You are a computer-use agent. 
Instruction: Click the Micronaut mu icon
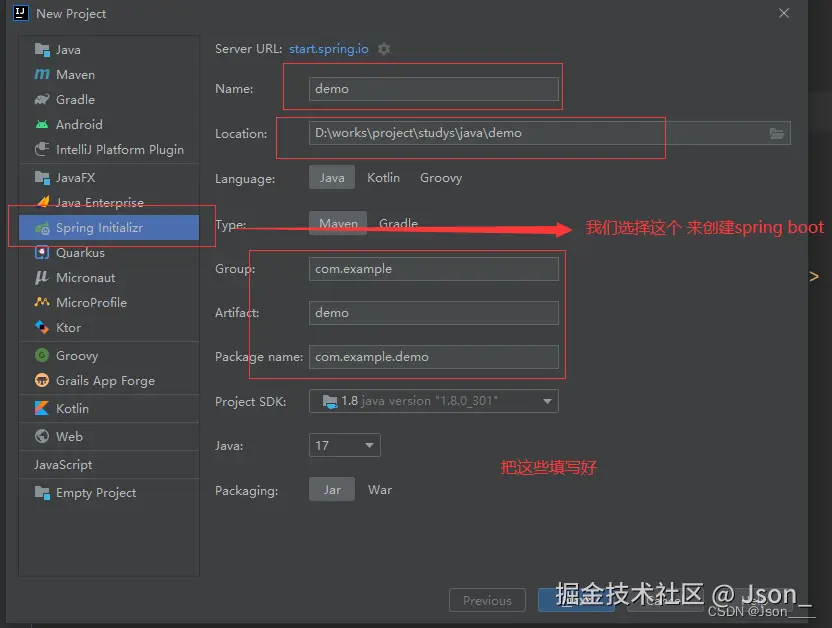[42, 277]
